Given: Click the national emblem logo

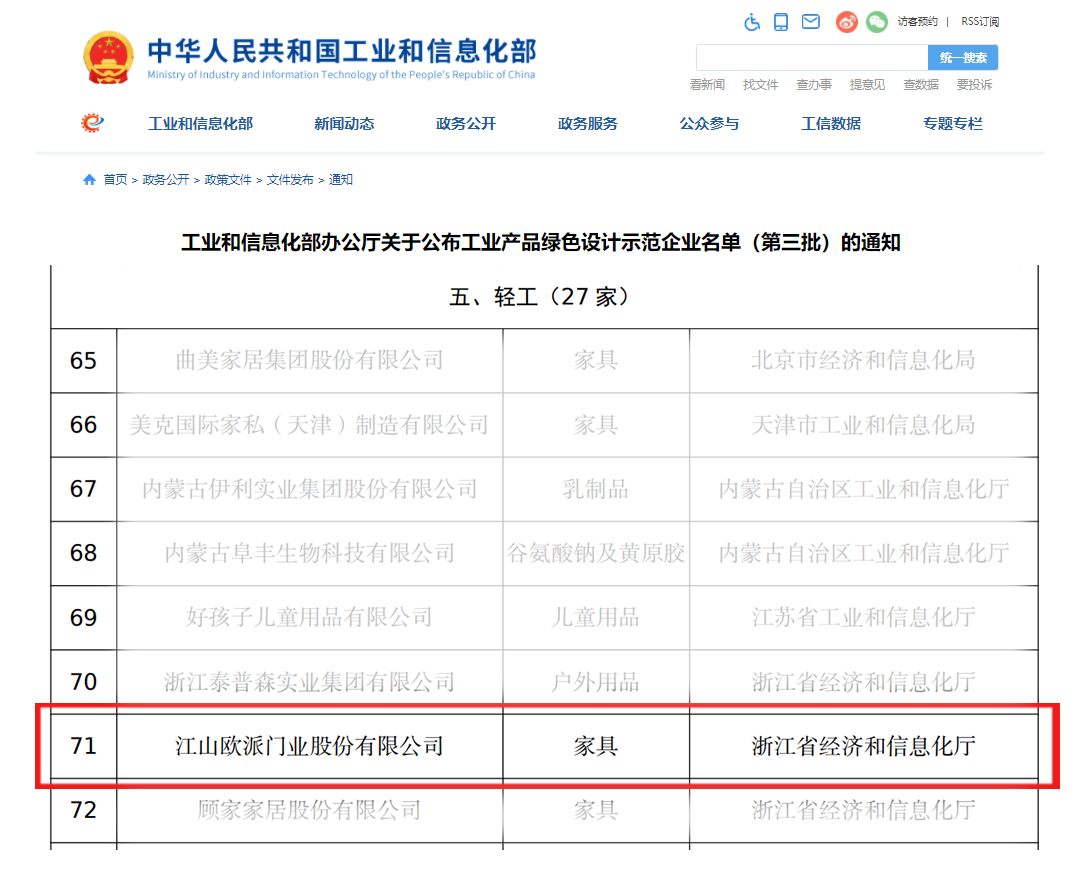Looking at the screenshot, I should coord(107,58).
